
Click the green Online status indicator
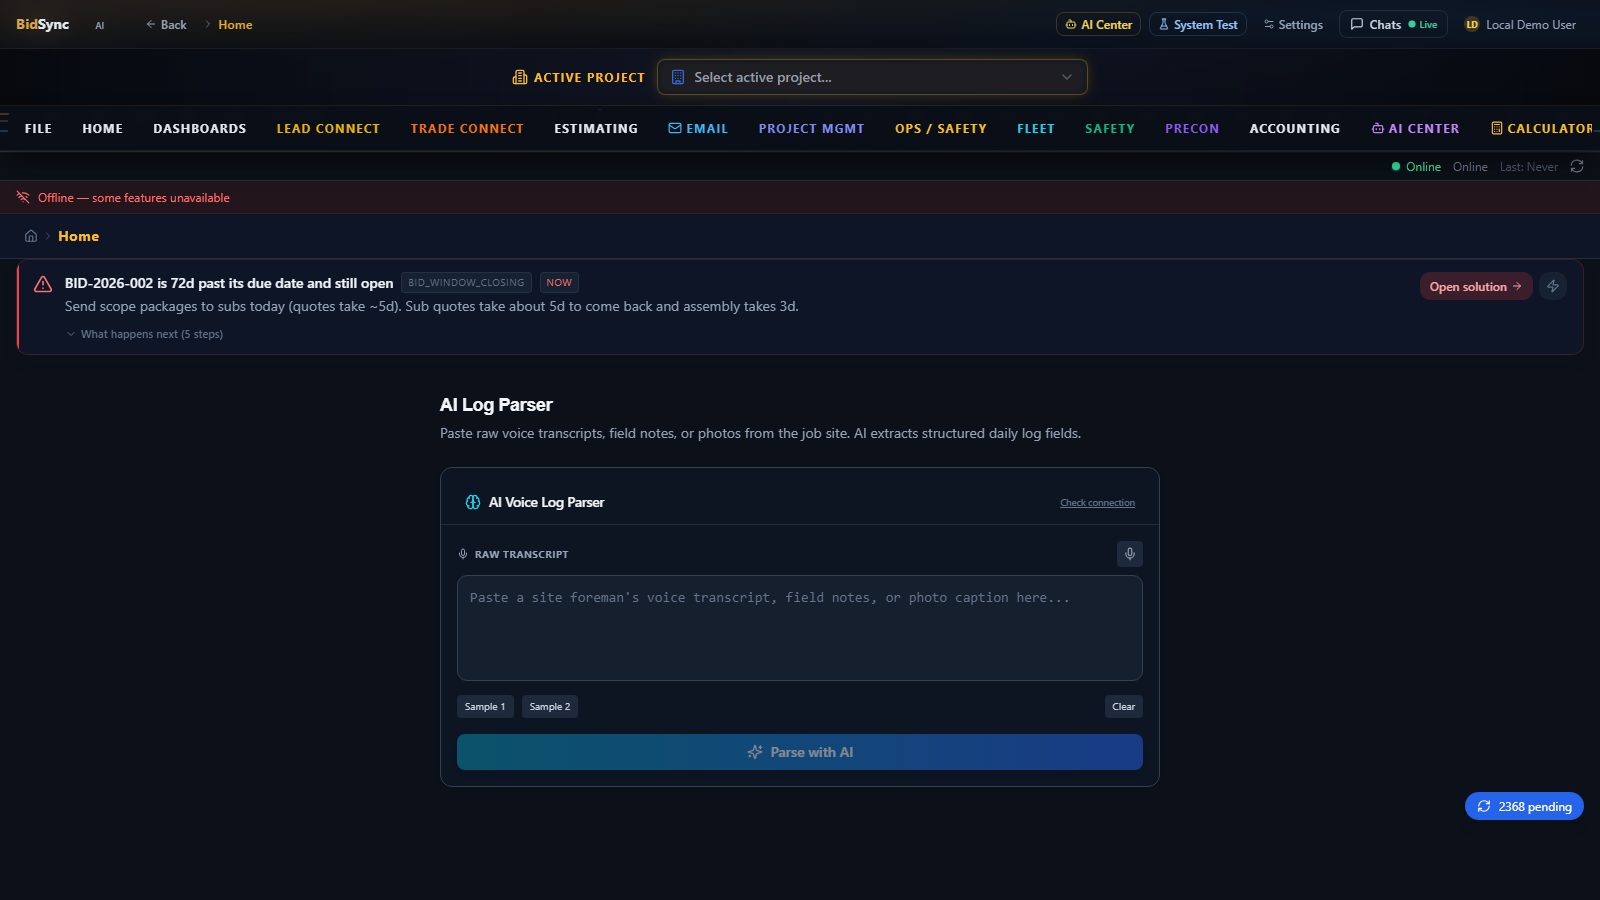(x=1416, y=166)
